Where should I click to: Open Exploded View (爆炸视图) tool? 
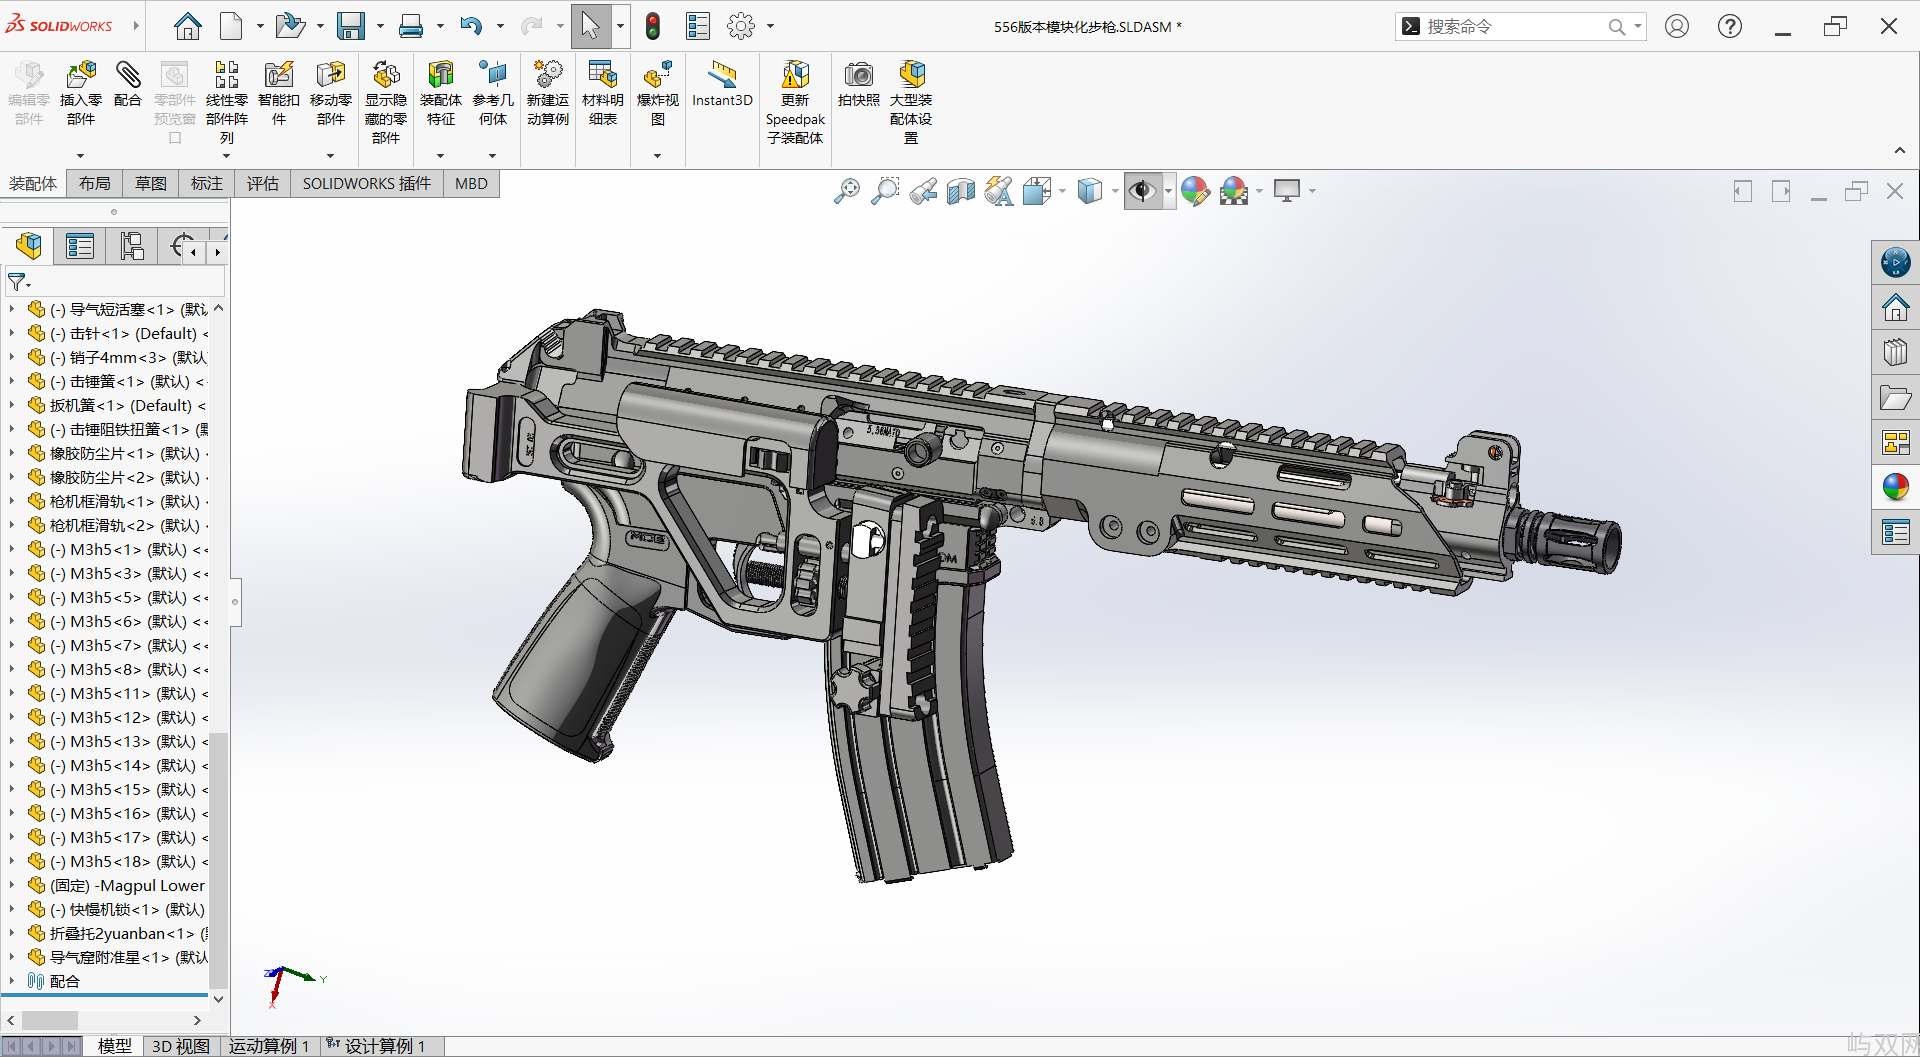coord(657,76)
